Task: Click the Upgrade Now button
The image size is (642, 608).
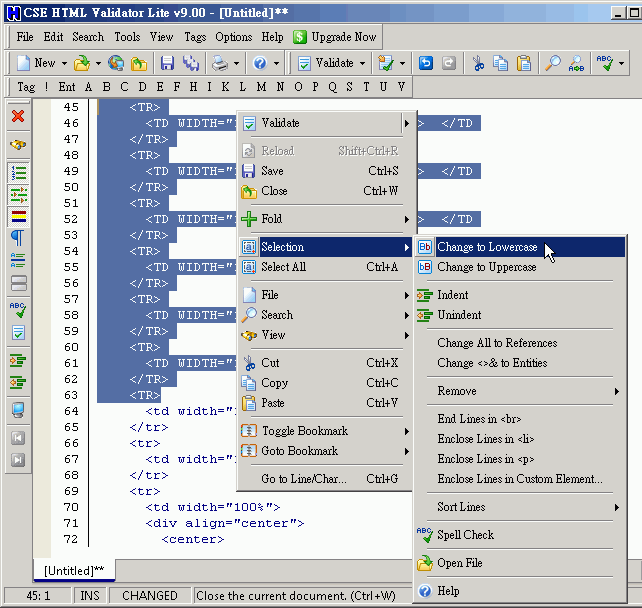Action: pos(335,37)
